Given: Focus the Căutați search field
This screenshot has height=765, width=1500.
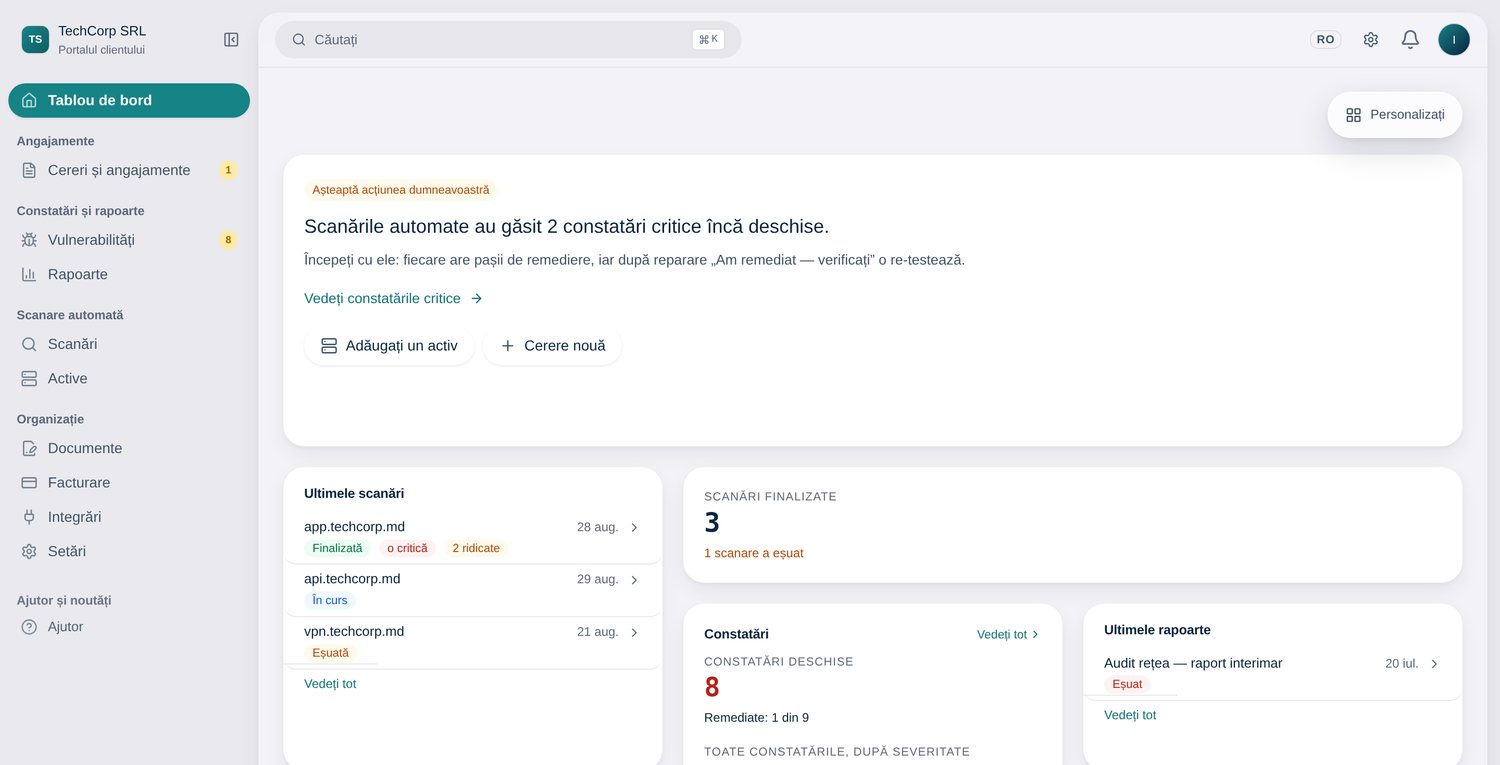Looking at the screenshot, I should point(508,40).
